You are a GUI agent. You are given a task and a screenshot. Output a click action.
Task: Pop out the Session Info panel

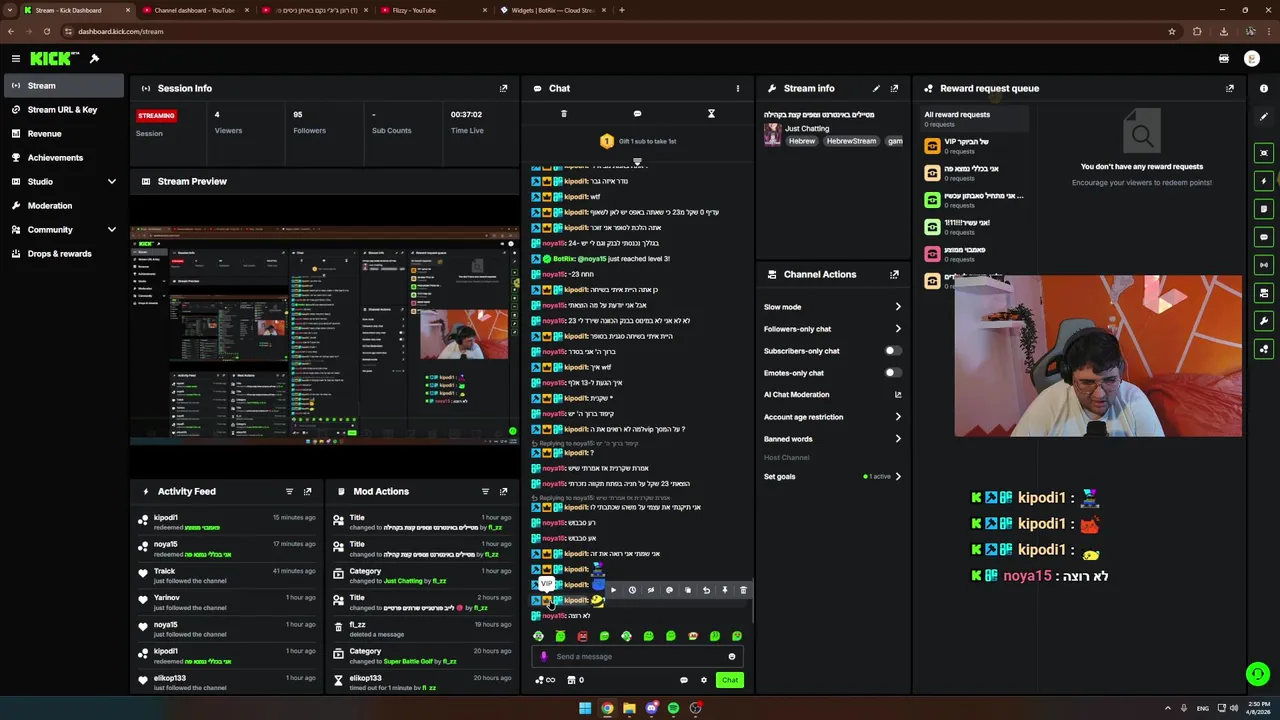pos(503,88)
